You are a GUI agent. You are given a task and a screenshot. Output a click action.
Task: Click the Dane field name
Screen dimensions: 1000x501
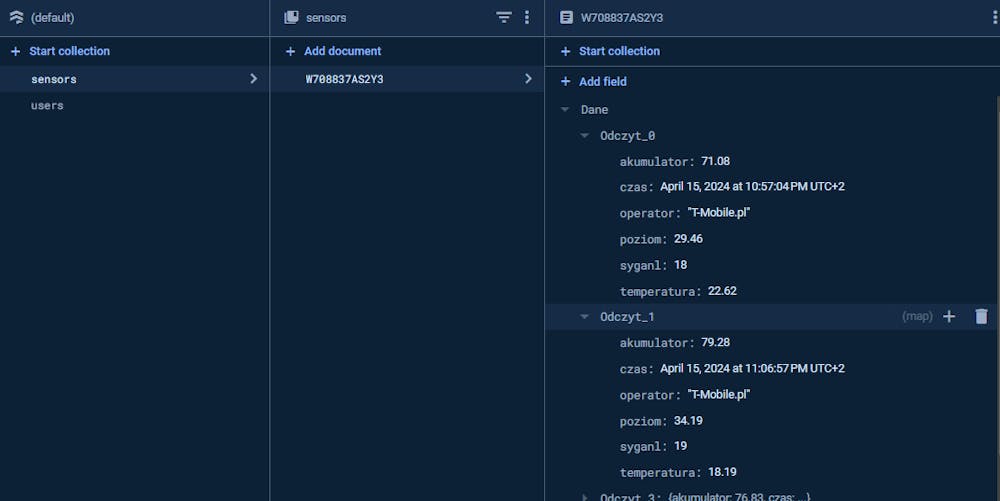click(594, 110)
